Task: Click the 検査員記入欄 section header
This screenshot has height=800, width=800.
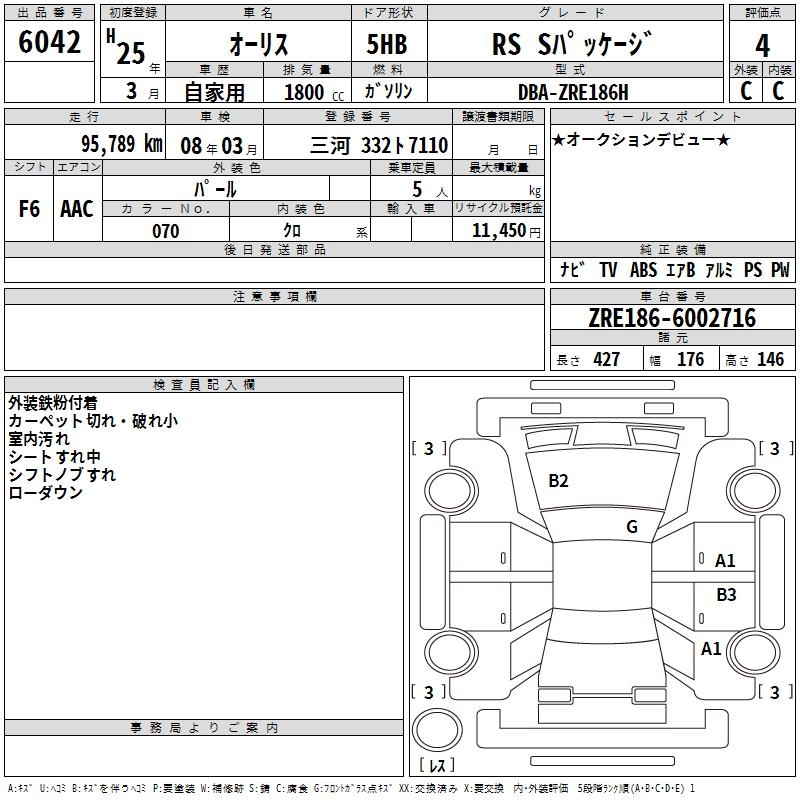Action: tap(204, 385)
